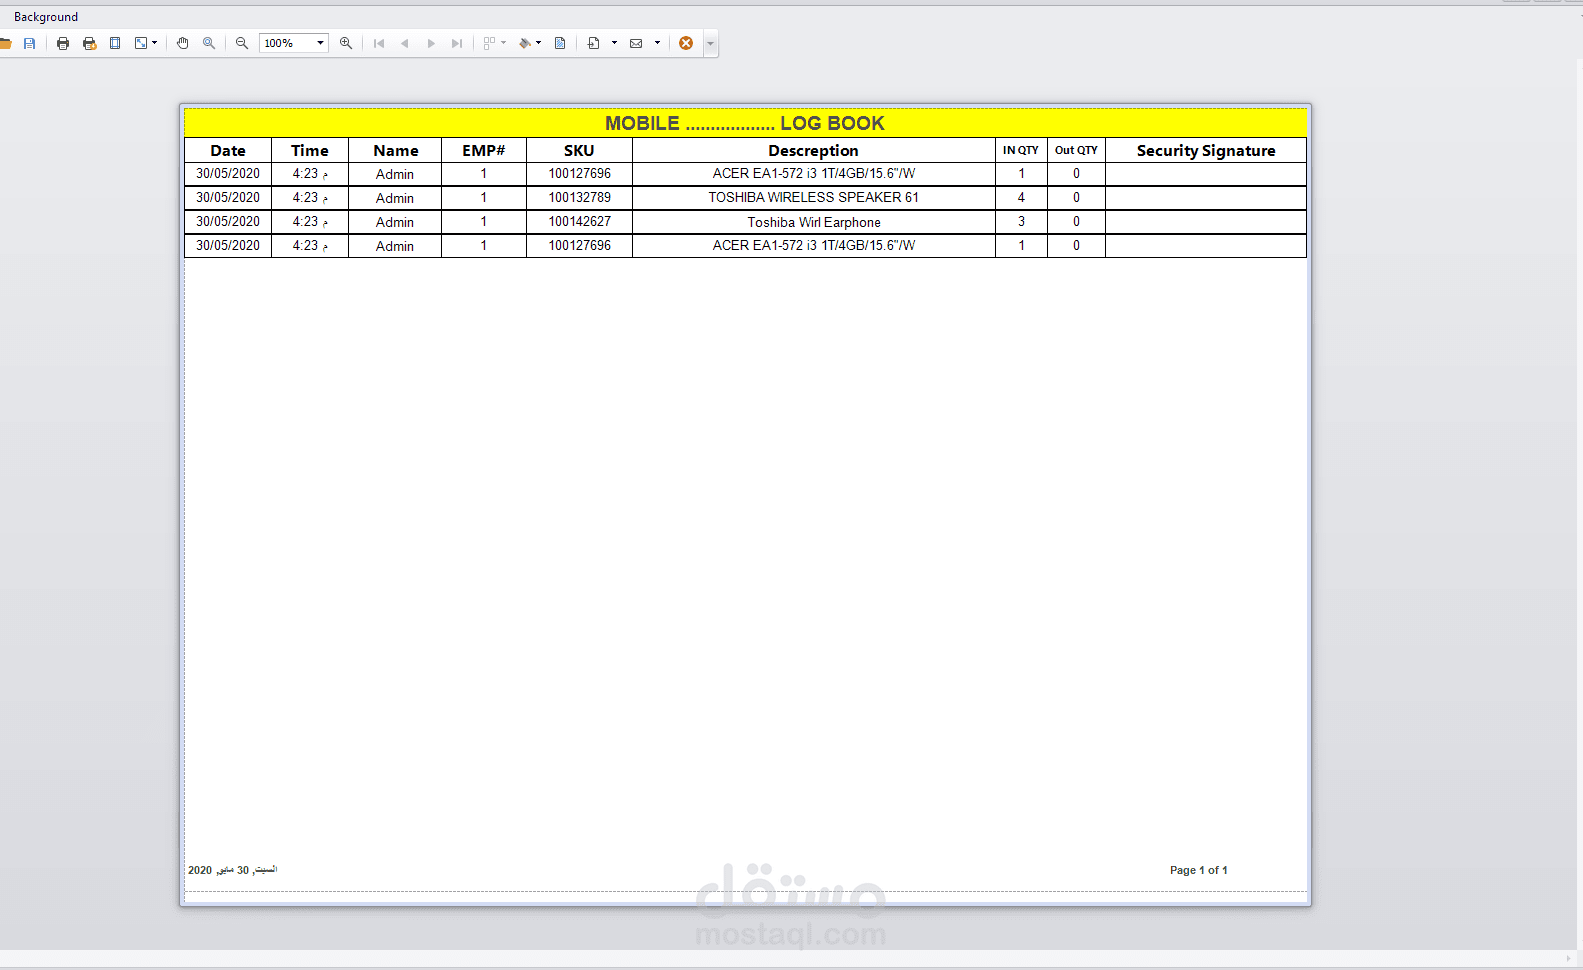Print the report with the printer icon
The width and height of the screenshot is (1583, 970).
[63, 43]
